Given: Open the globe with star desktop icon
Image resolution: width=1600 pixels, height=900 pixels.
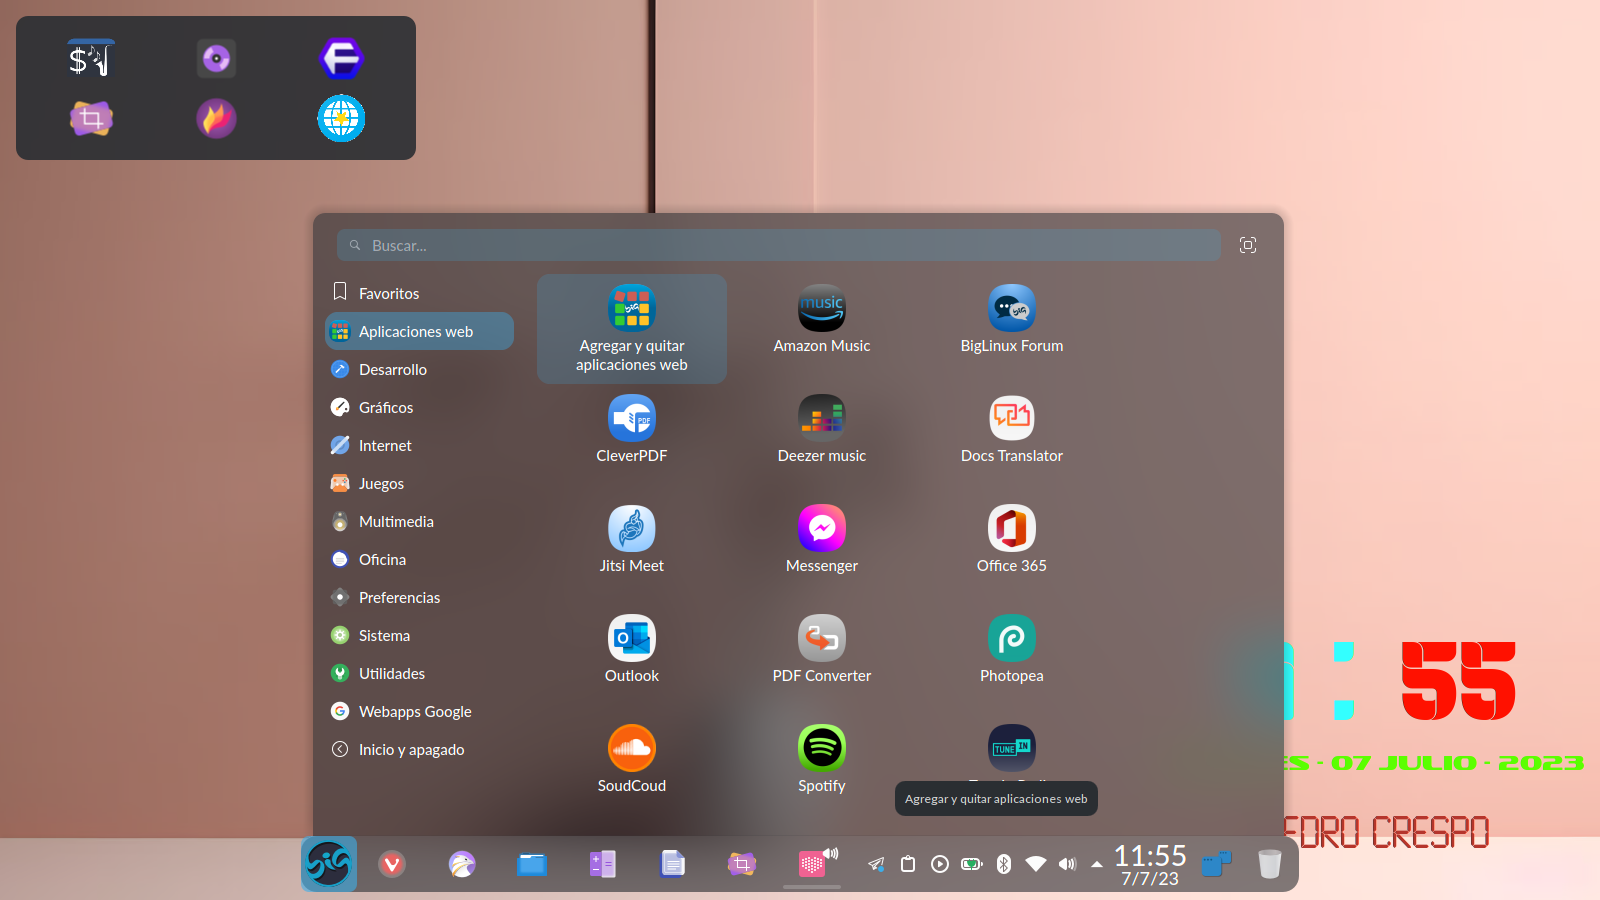Looking at the screenshot, I should 341,119.
